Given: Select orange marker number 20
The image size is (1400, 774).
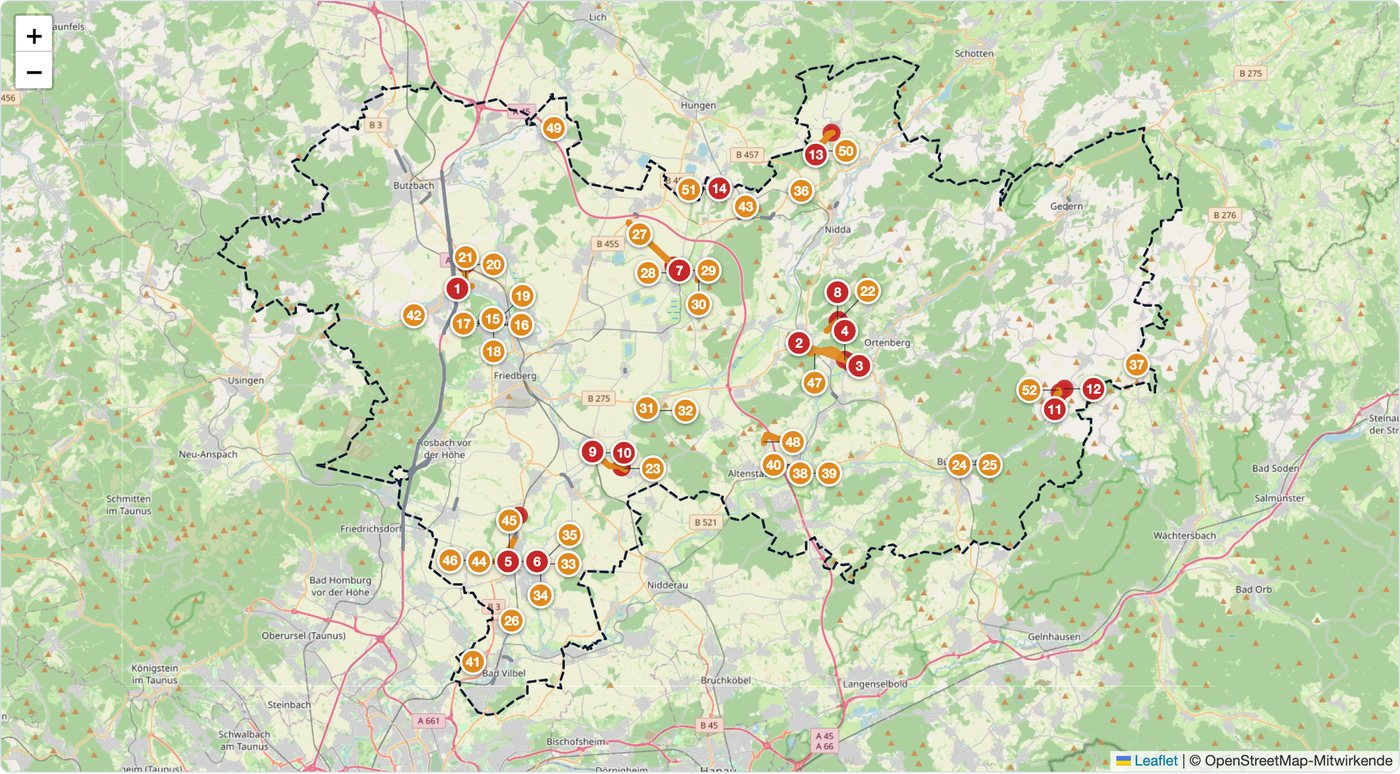Looking at the screenshot, I should (493, 264).
